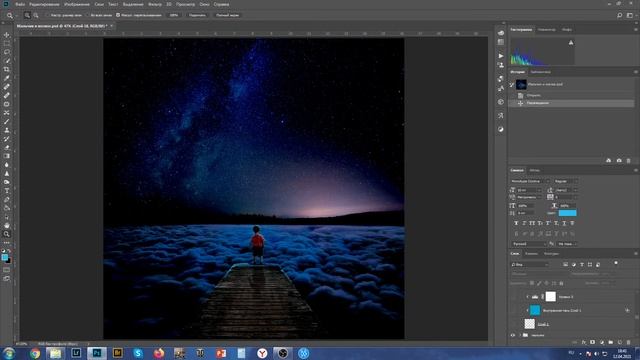Add a layer mask from Layers footer
The height and width of the screenshot is (360, 640).
[593, 342]
